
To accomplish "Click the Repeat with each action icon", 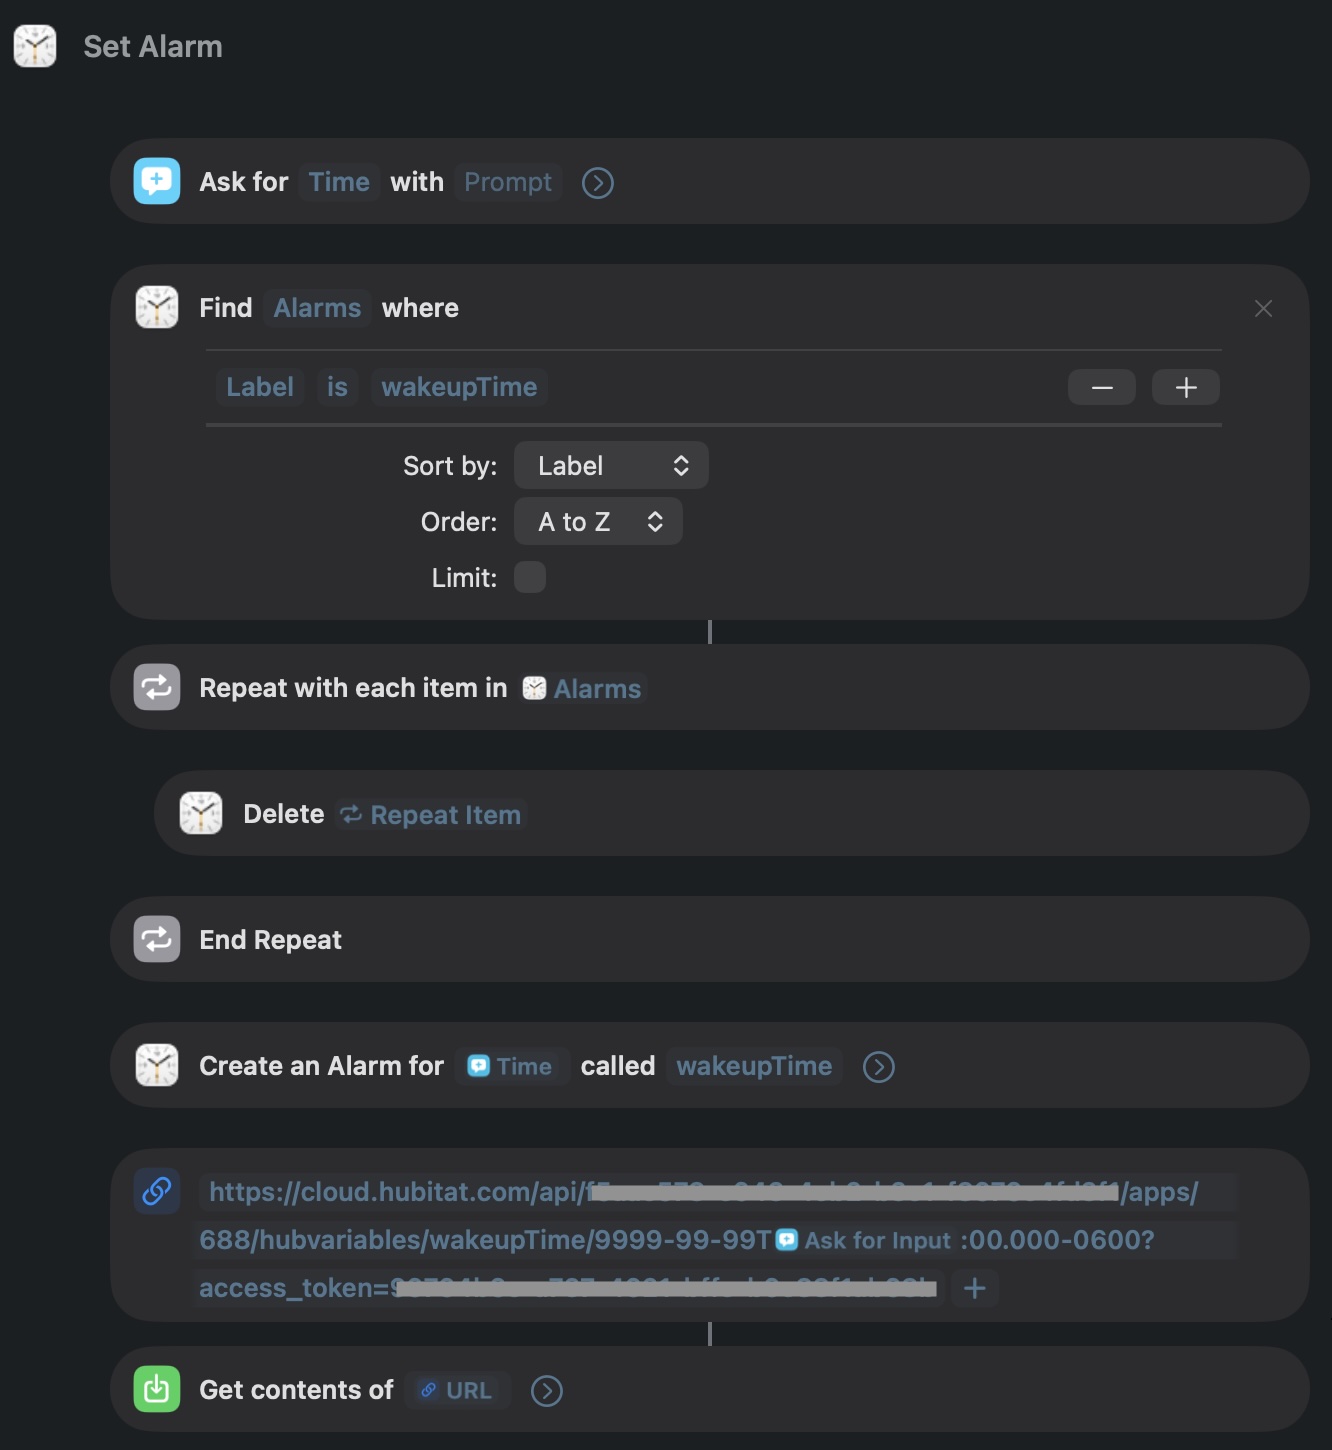I will coord(157,687).
